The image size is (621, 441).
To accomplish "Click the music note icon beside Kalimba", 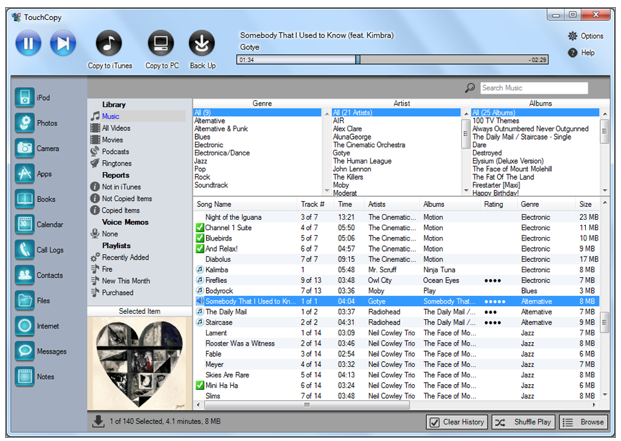I will [200, 270].
